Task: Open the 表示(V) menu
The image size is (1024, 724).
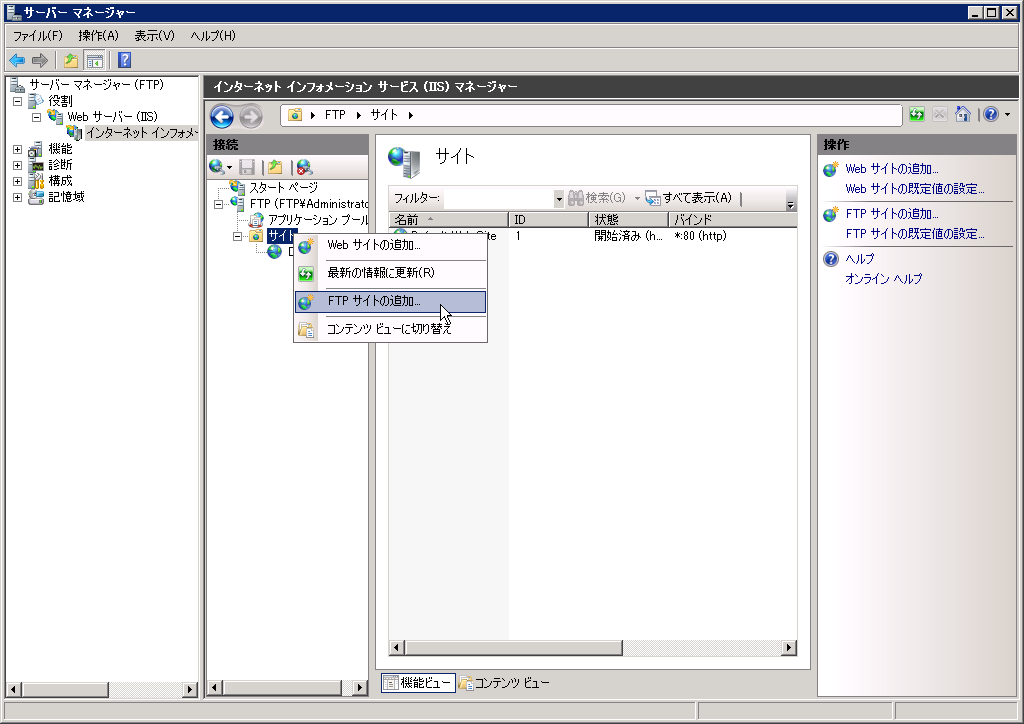Action: click(x=155, y=36)
